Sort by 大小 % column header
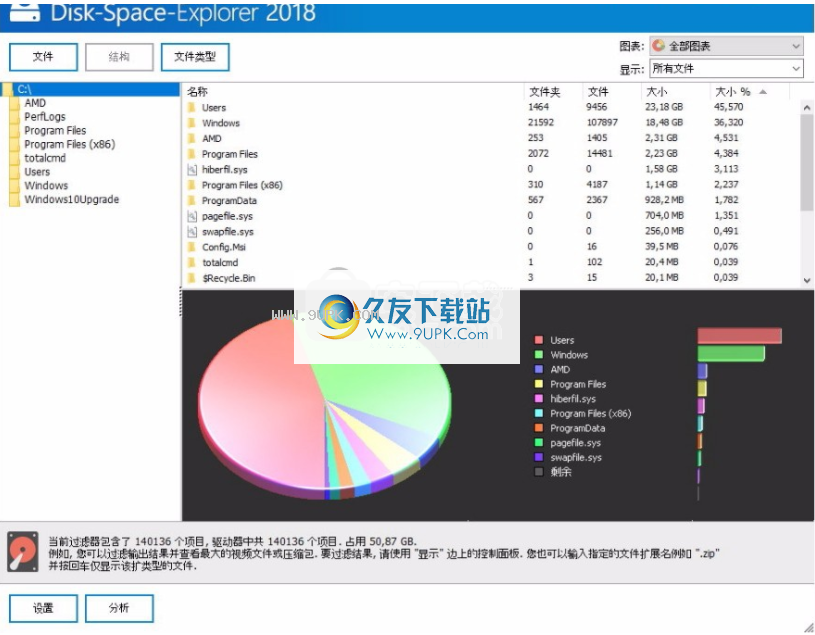Screen dimensions: 815x635 point(732,92)
